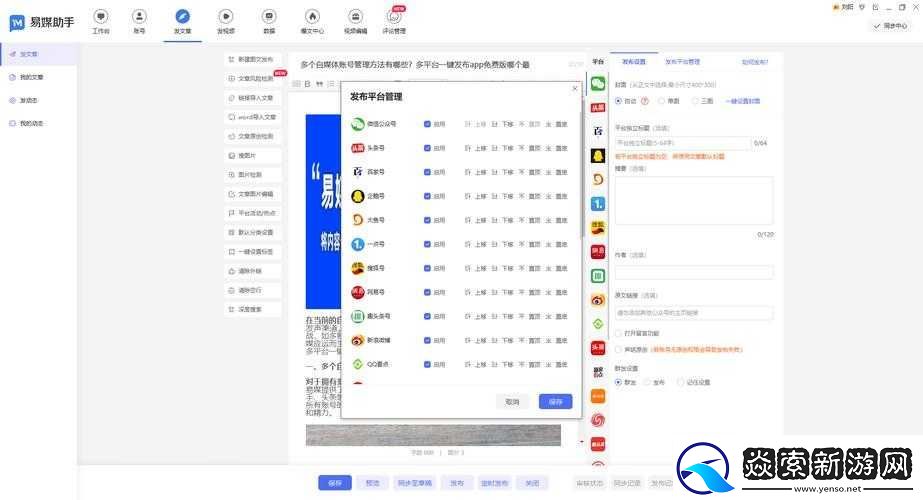The height and width of the screenshot is (500, 923).
Task: Close the 发布平台管理 dialog with X
Action: point(575,88)
